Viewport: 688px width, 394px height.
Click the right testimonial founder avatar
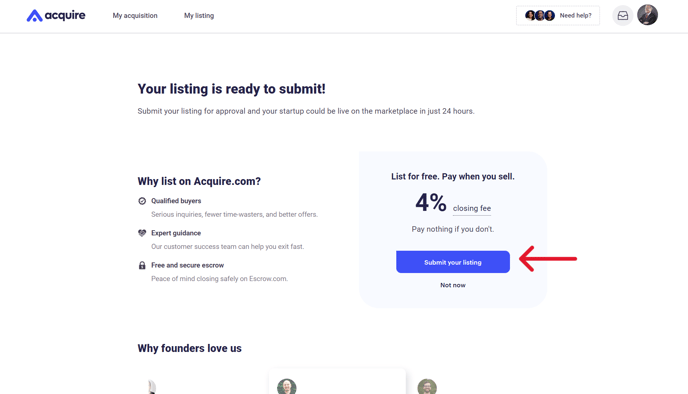click(427, 387)
